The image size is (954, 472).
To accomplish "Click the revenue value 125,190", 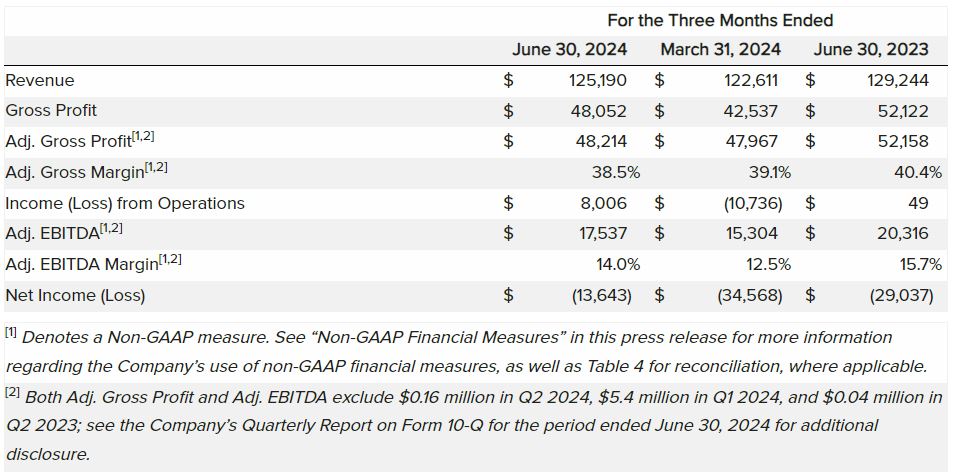I will (x=599, y=80).
